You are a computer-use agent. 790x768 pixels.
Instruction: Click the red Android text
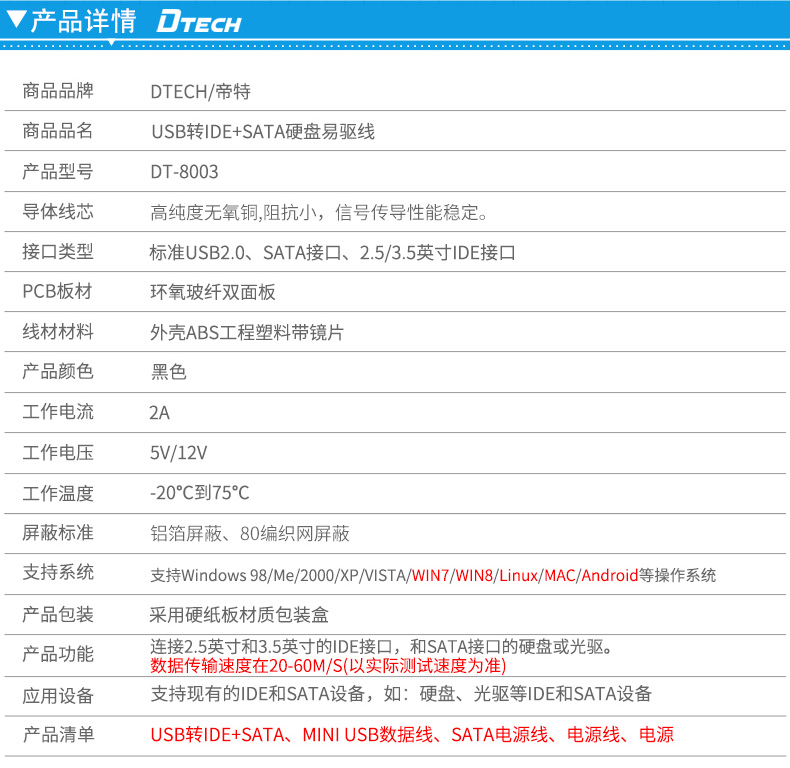tap(610, 575)
